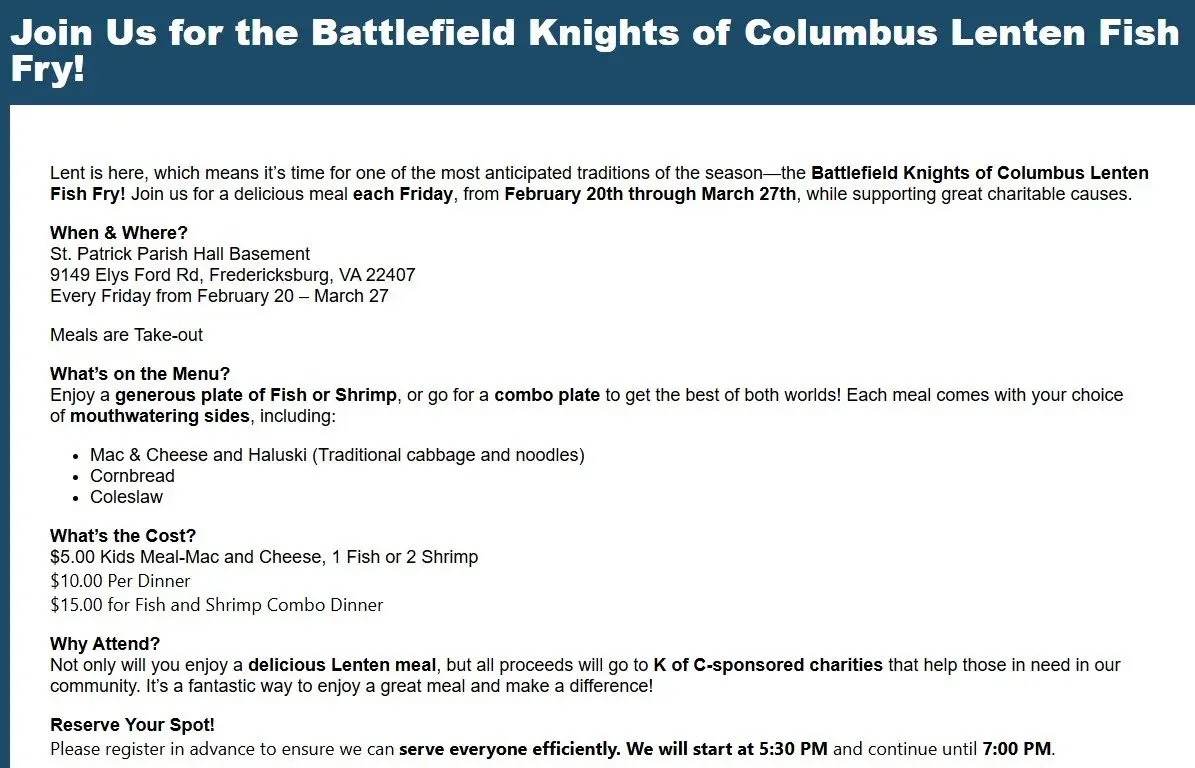Click the St. Patrick Parish Hall Basement line
The image size is (1195, 768).
pyautogui.click(x=180, y=254)
